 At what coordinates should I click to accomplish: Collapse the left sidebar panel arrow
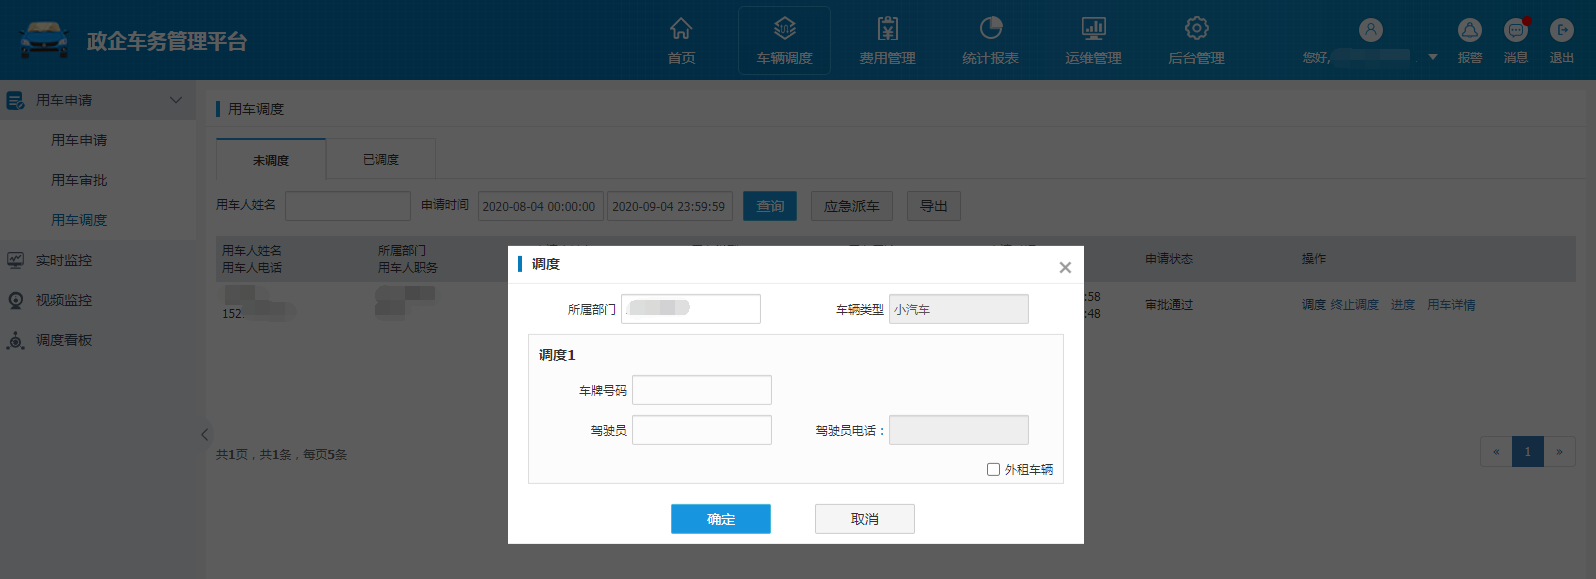205,434
